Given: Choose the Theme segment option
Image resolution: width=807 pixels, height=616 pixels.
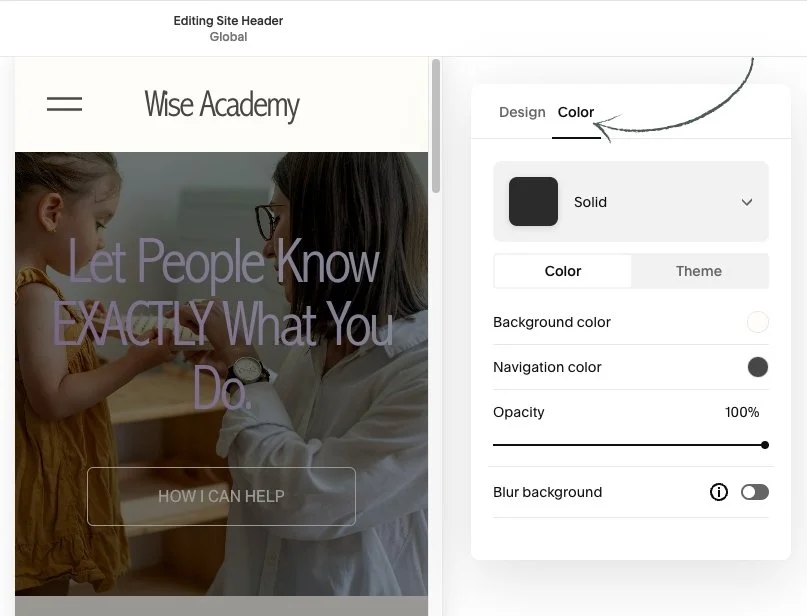Looking at the screenshot, I should coord(699,271).
